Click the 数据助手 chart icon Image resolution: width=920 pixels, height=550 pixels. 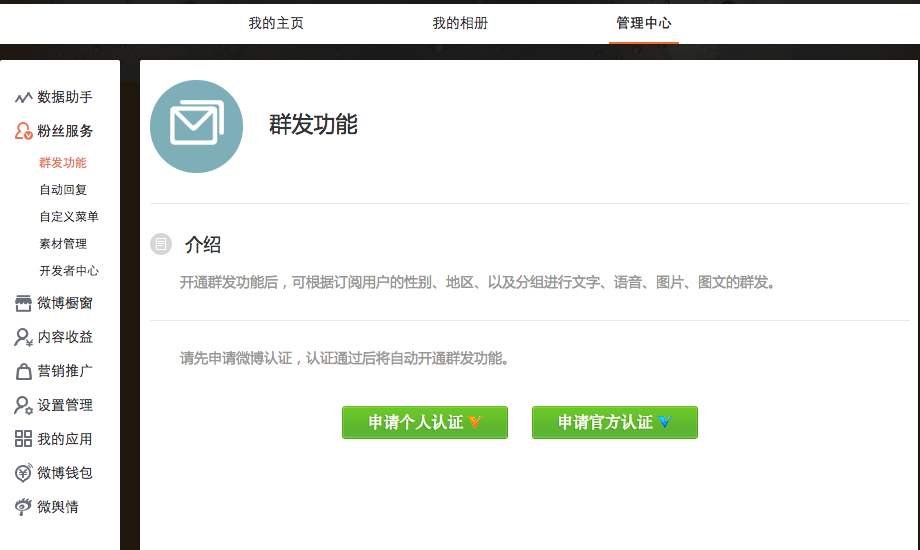pyautogui.click(x=23, y=97)
